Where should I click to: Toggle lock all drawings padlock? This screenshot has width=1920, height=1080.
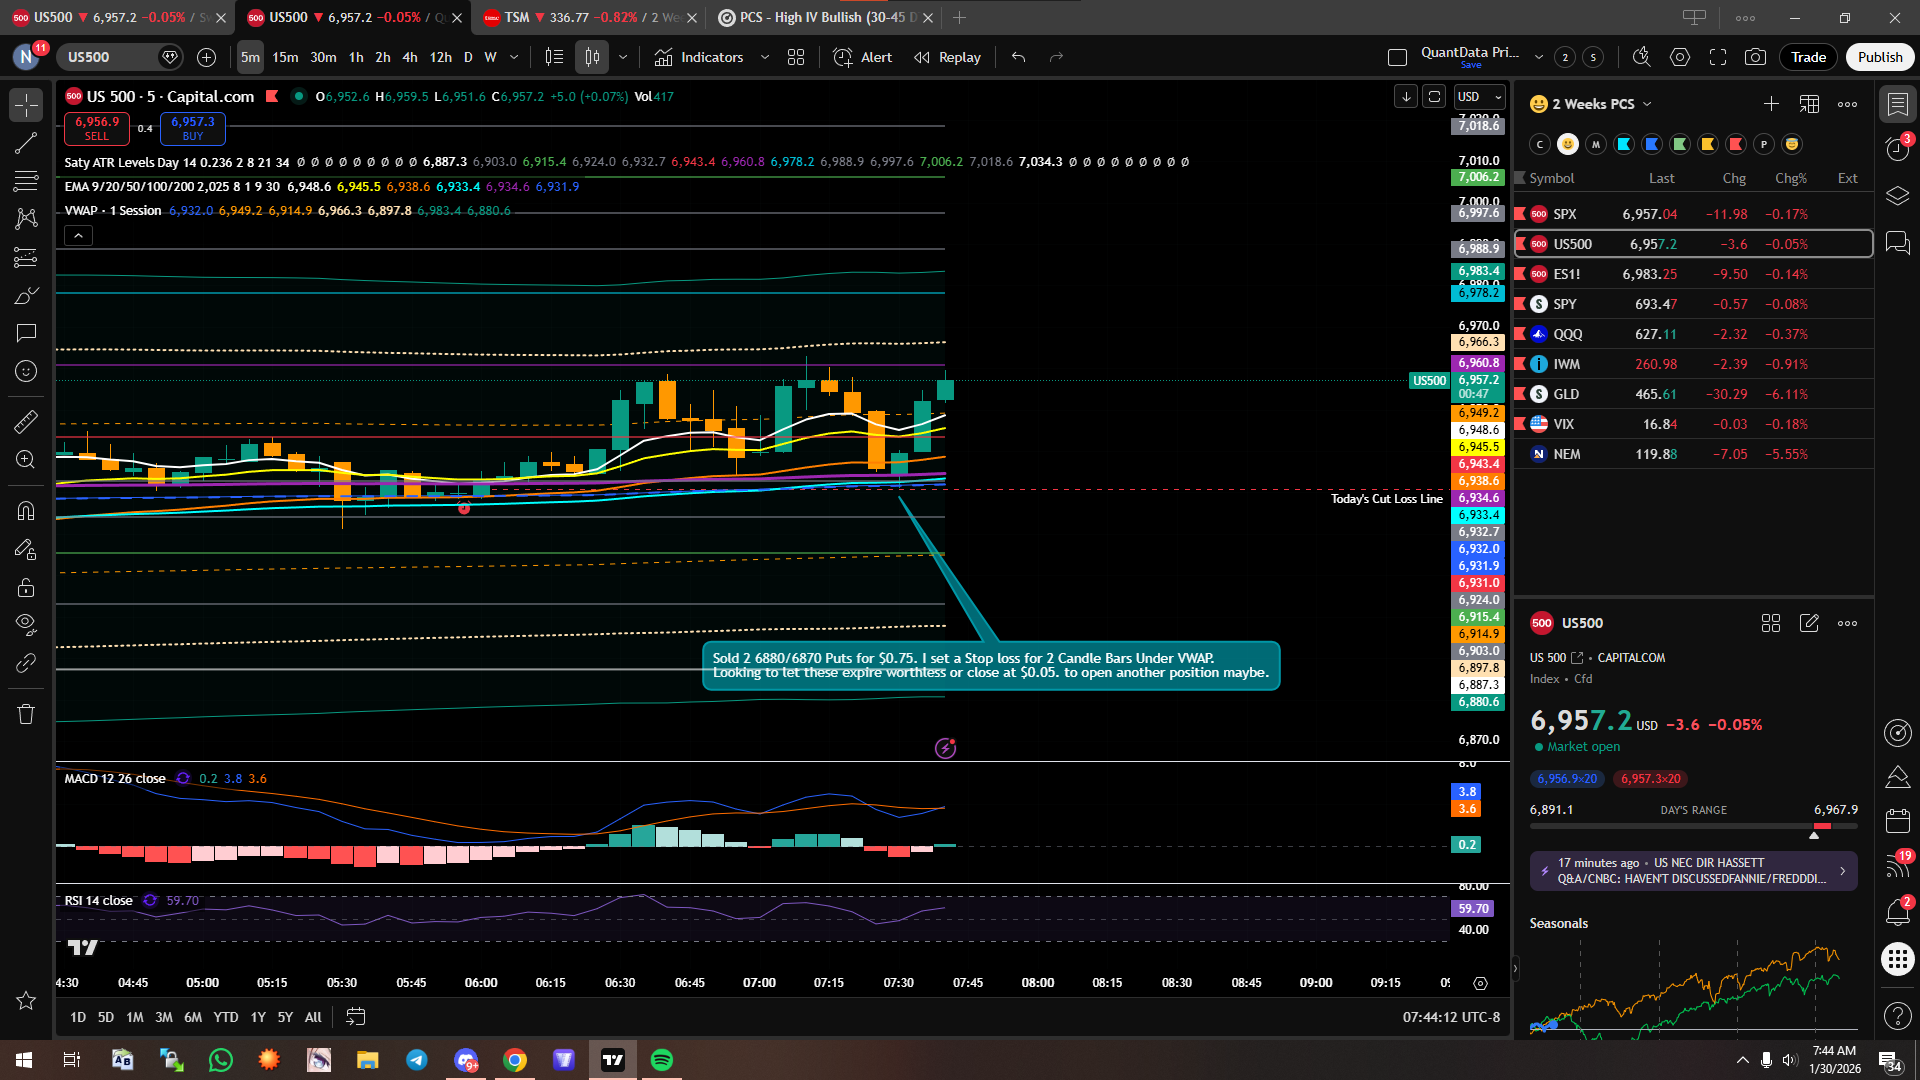26,587
